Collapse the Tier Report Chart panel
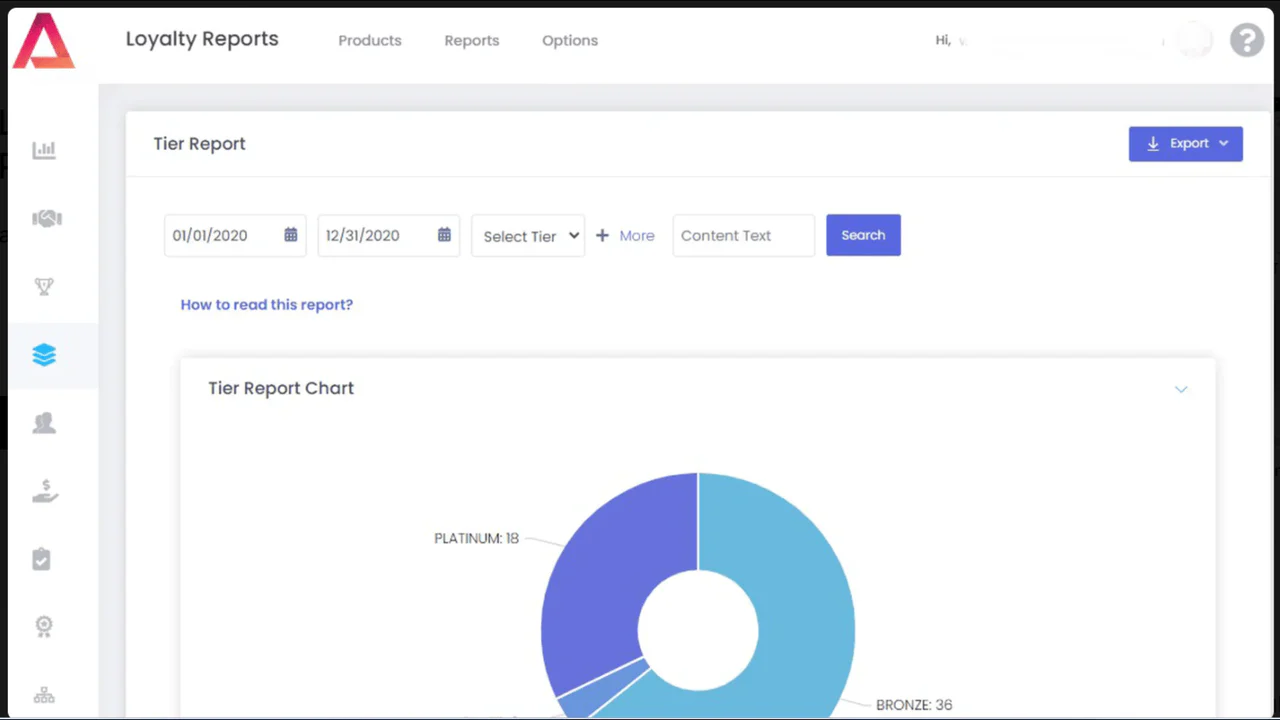1280x720 pixels. (x=1181, y=389)
